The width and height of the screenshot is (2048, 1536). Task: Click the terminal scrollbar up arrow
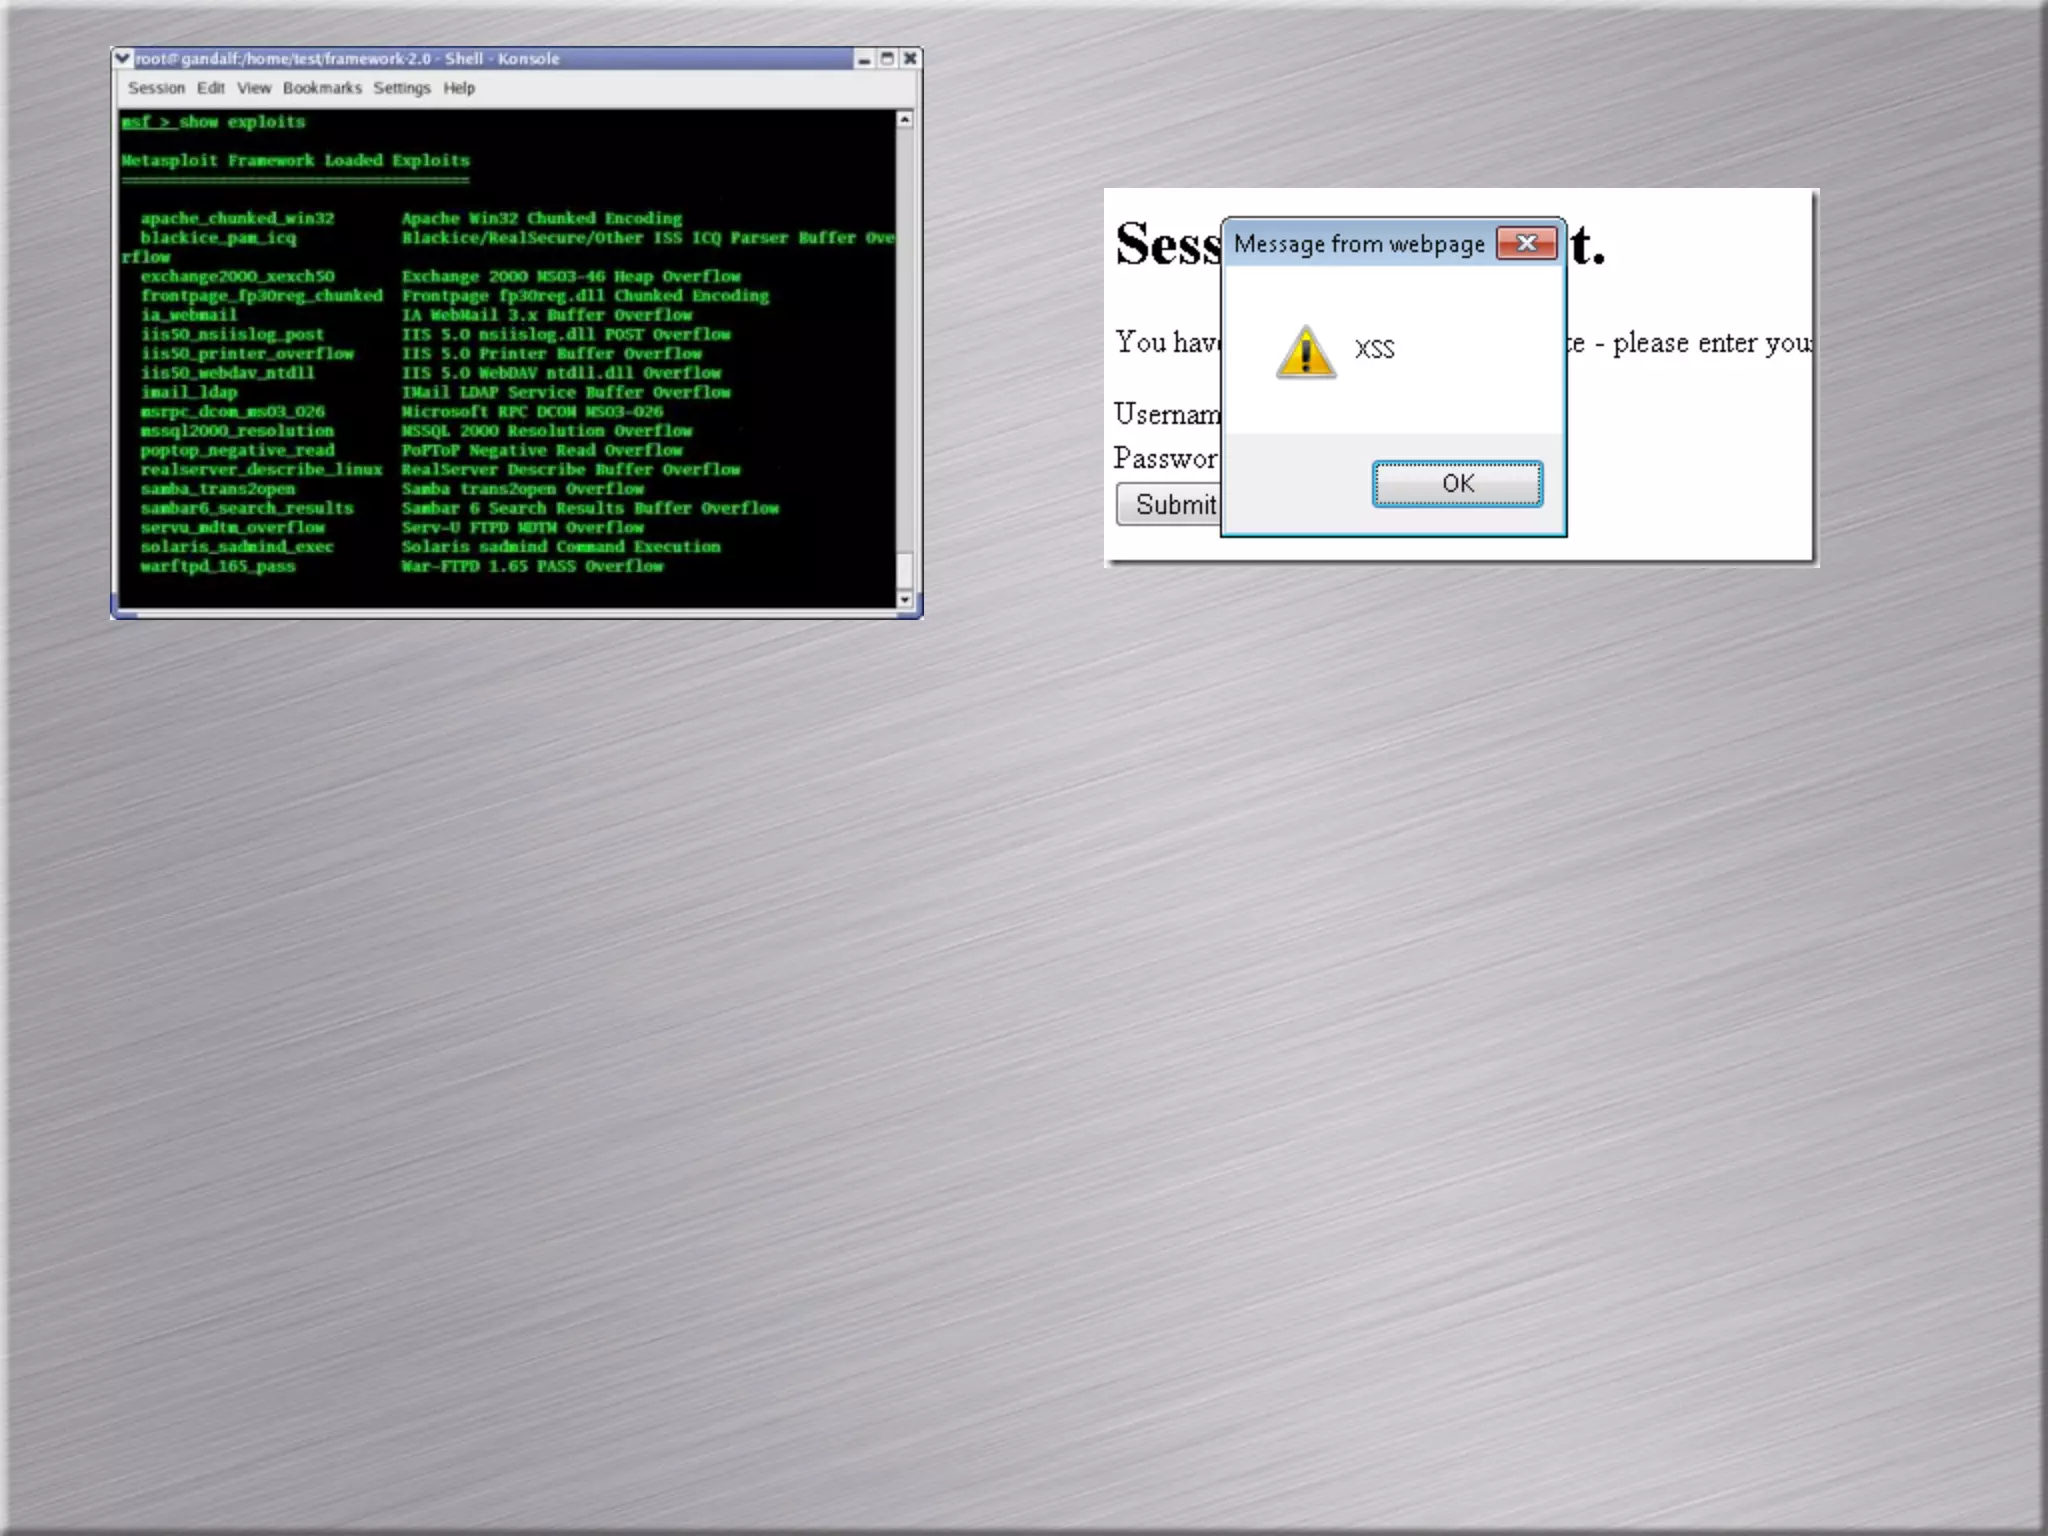pyautogui.click(x=904, y=120)
